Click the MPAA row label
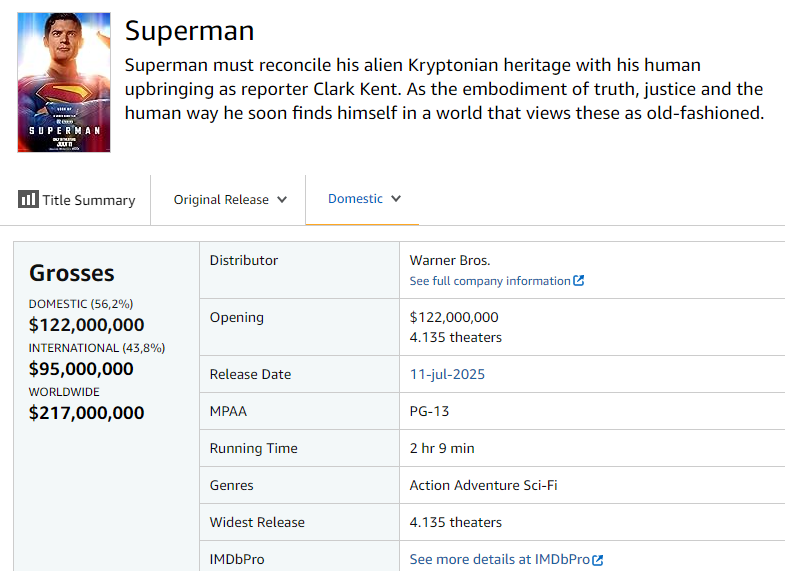The height and width of the screenshot is (571, 785). click(228, 411)
